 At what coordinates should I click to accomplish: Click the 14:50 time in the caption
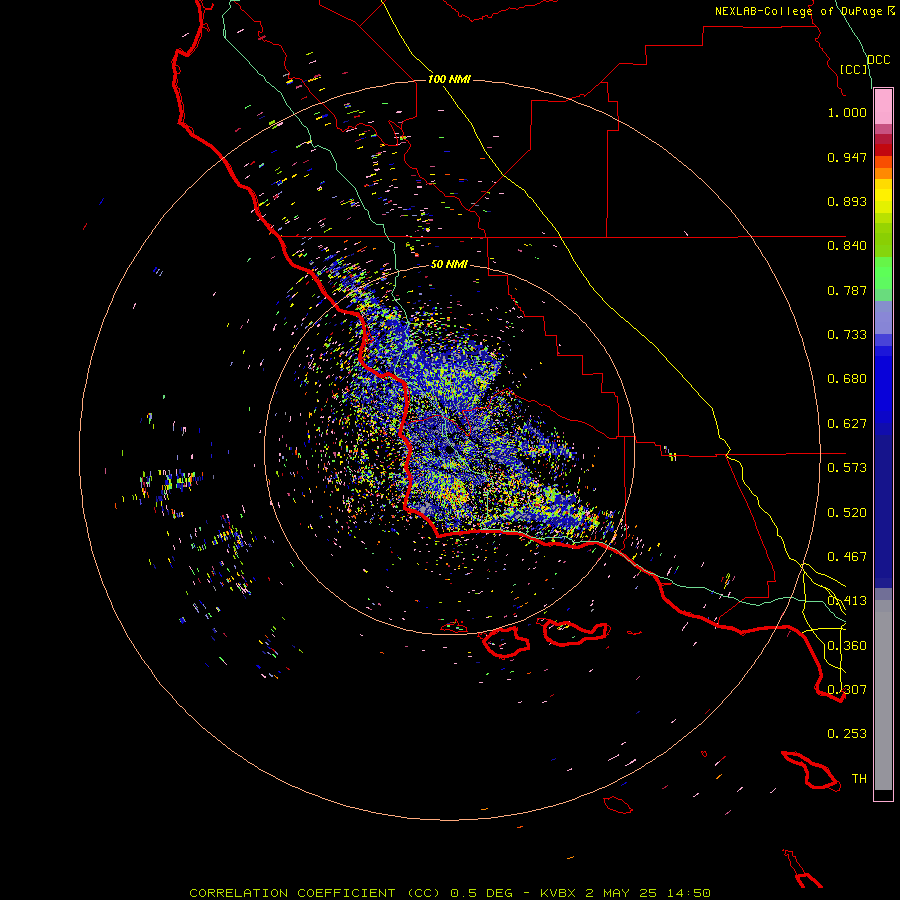coord(689,893)
